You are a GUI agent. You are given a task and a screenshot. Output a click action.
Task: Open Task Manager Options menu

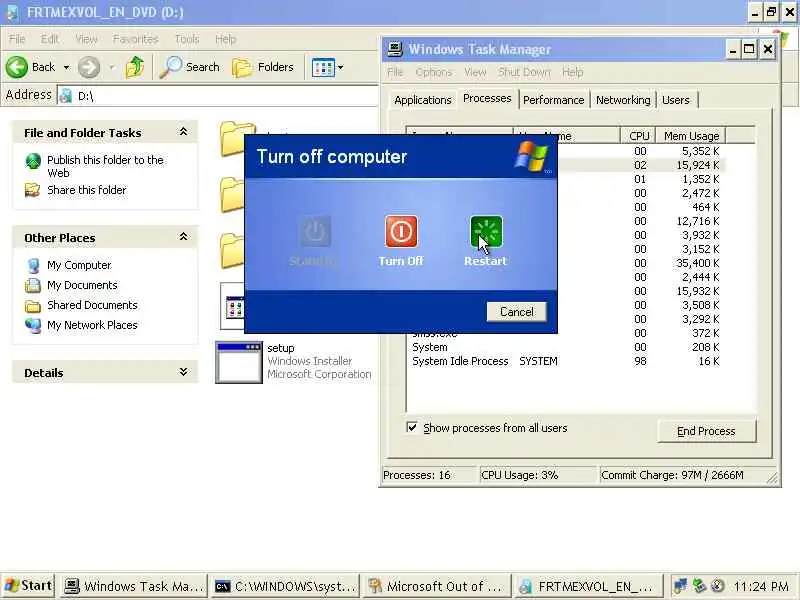click(x=434, y=72)
